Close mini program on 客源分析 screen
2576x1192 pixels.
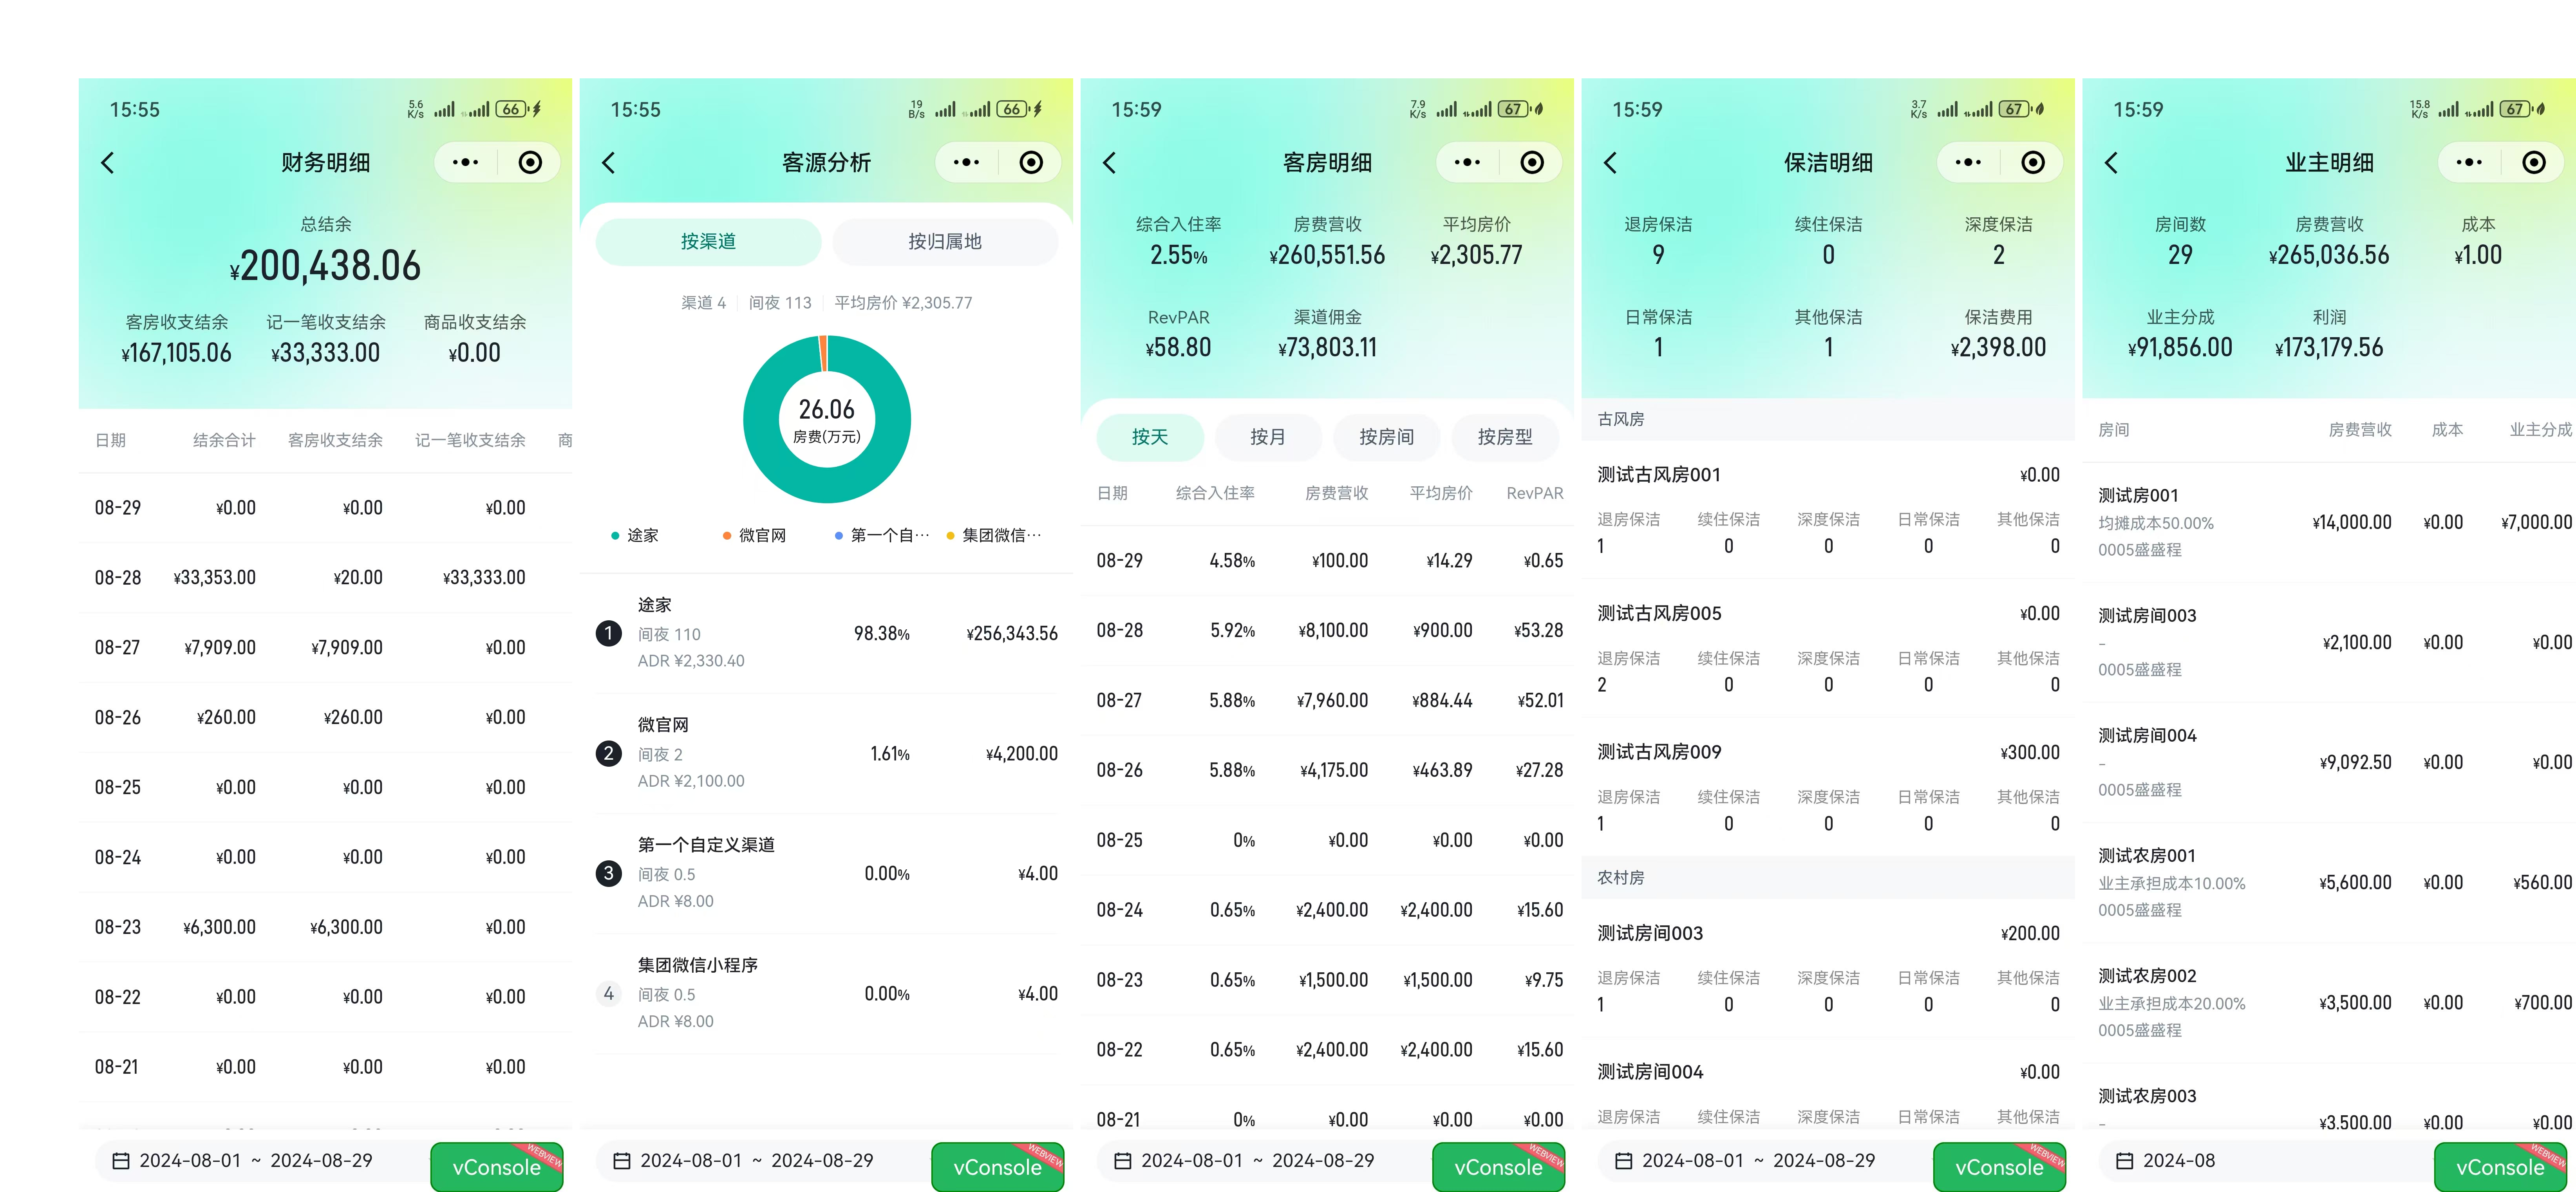coord(1031,162)
